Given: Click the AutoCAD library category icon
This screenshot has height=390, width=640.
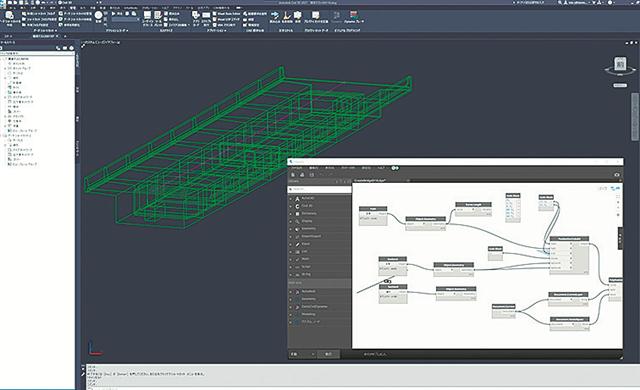Looking at the screenshot, I should click(x=297, y=199).
